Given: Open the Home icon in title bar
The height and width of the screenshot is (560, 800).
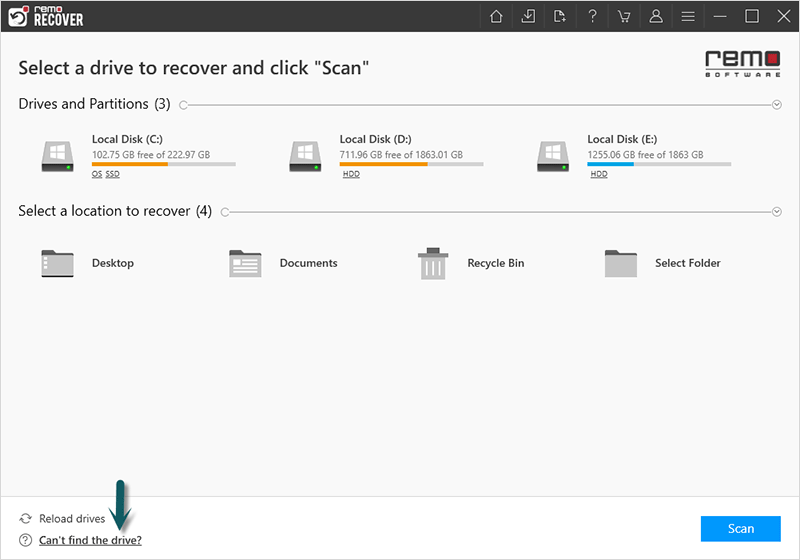Looking at the screenshot, I should point(496,16).
